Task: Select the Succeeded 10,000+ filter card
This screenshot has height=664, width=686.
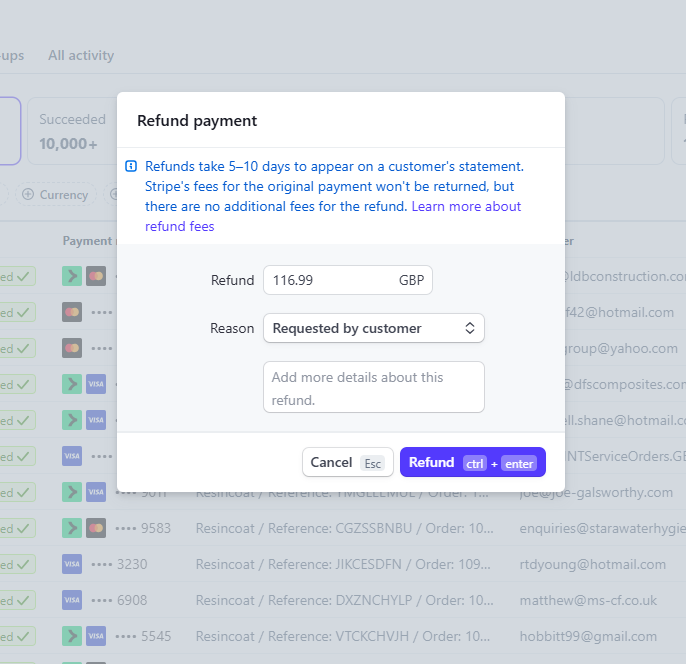Action: [72, 131]
